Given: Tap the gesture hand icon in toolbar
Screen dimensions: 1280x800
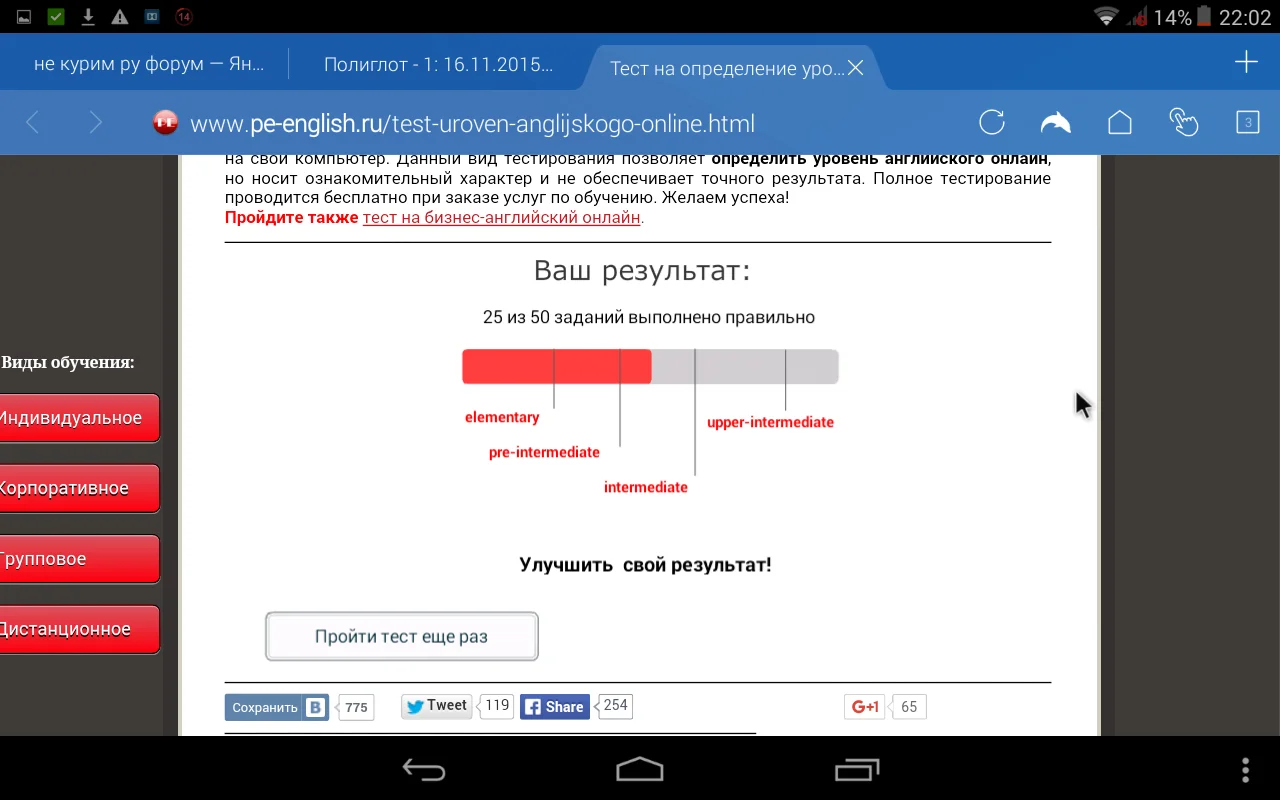Looking at the screenshot, I should (x=1184, y=123).
